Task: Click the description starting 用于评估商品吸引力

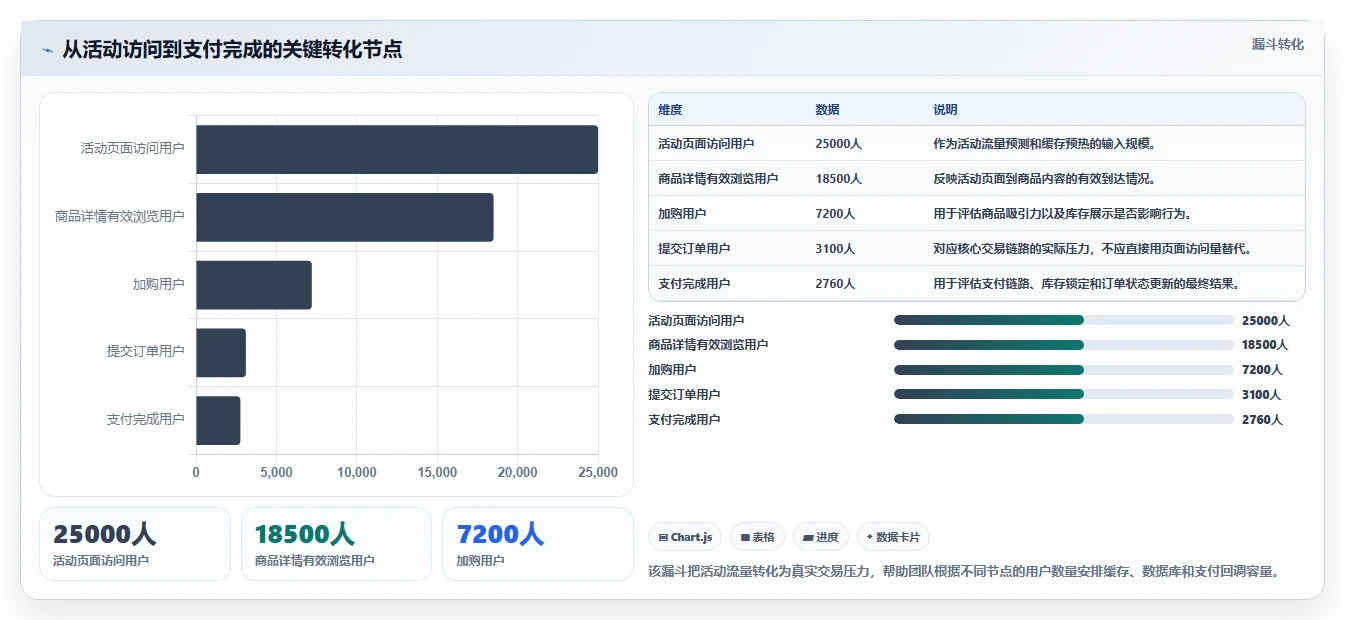Action: pyautogui.click(x=1062, y=214)
